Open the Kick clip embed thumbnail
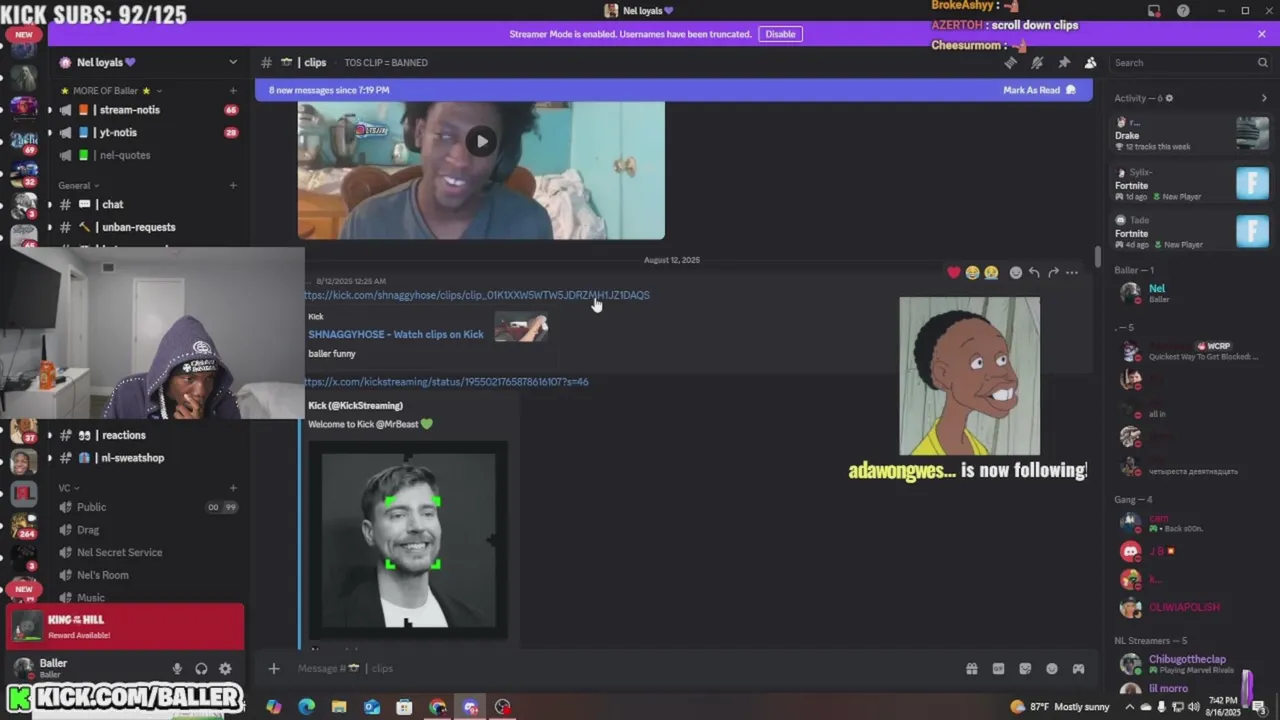Screen dimensions: 1280x720 pos(521,328)
